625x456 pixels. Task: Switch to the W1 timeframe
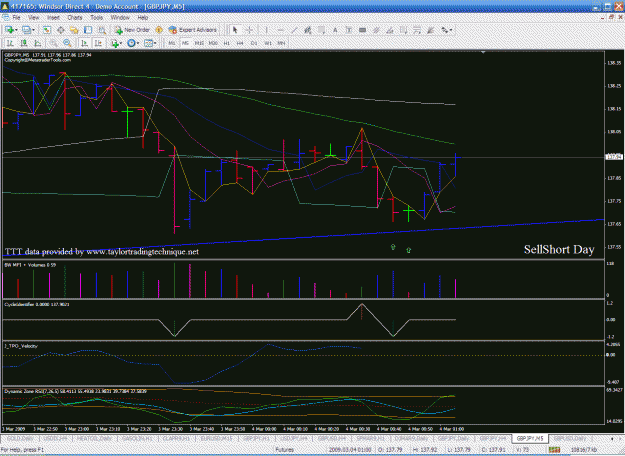click(267, 43)
